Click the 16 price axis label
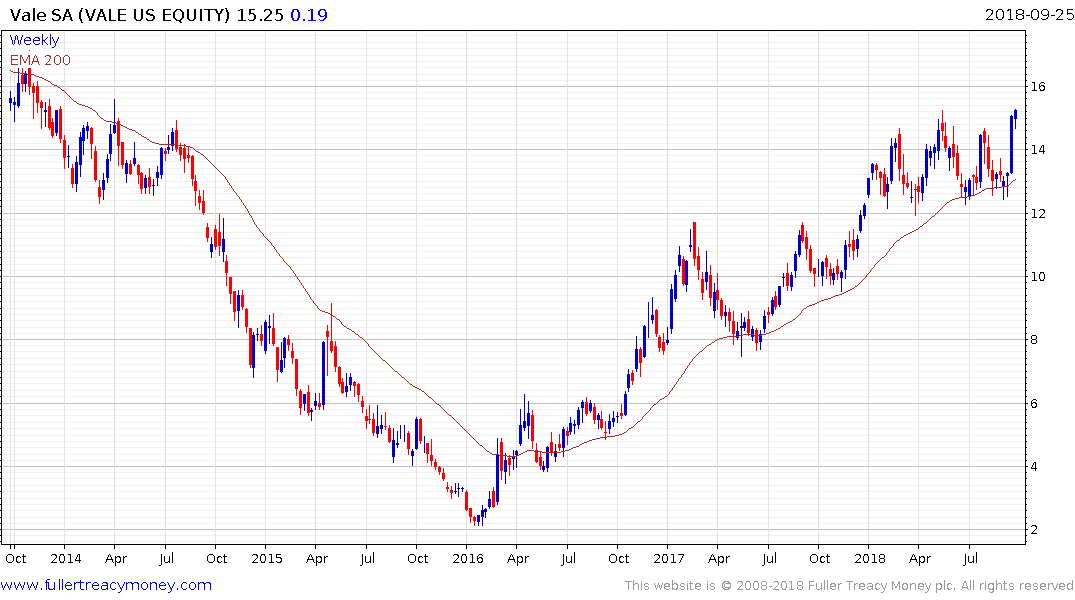 coord(1038,86)
